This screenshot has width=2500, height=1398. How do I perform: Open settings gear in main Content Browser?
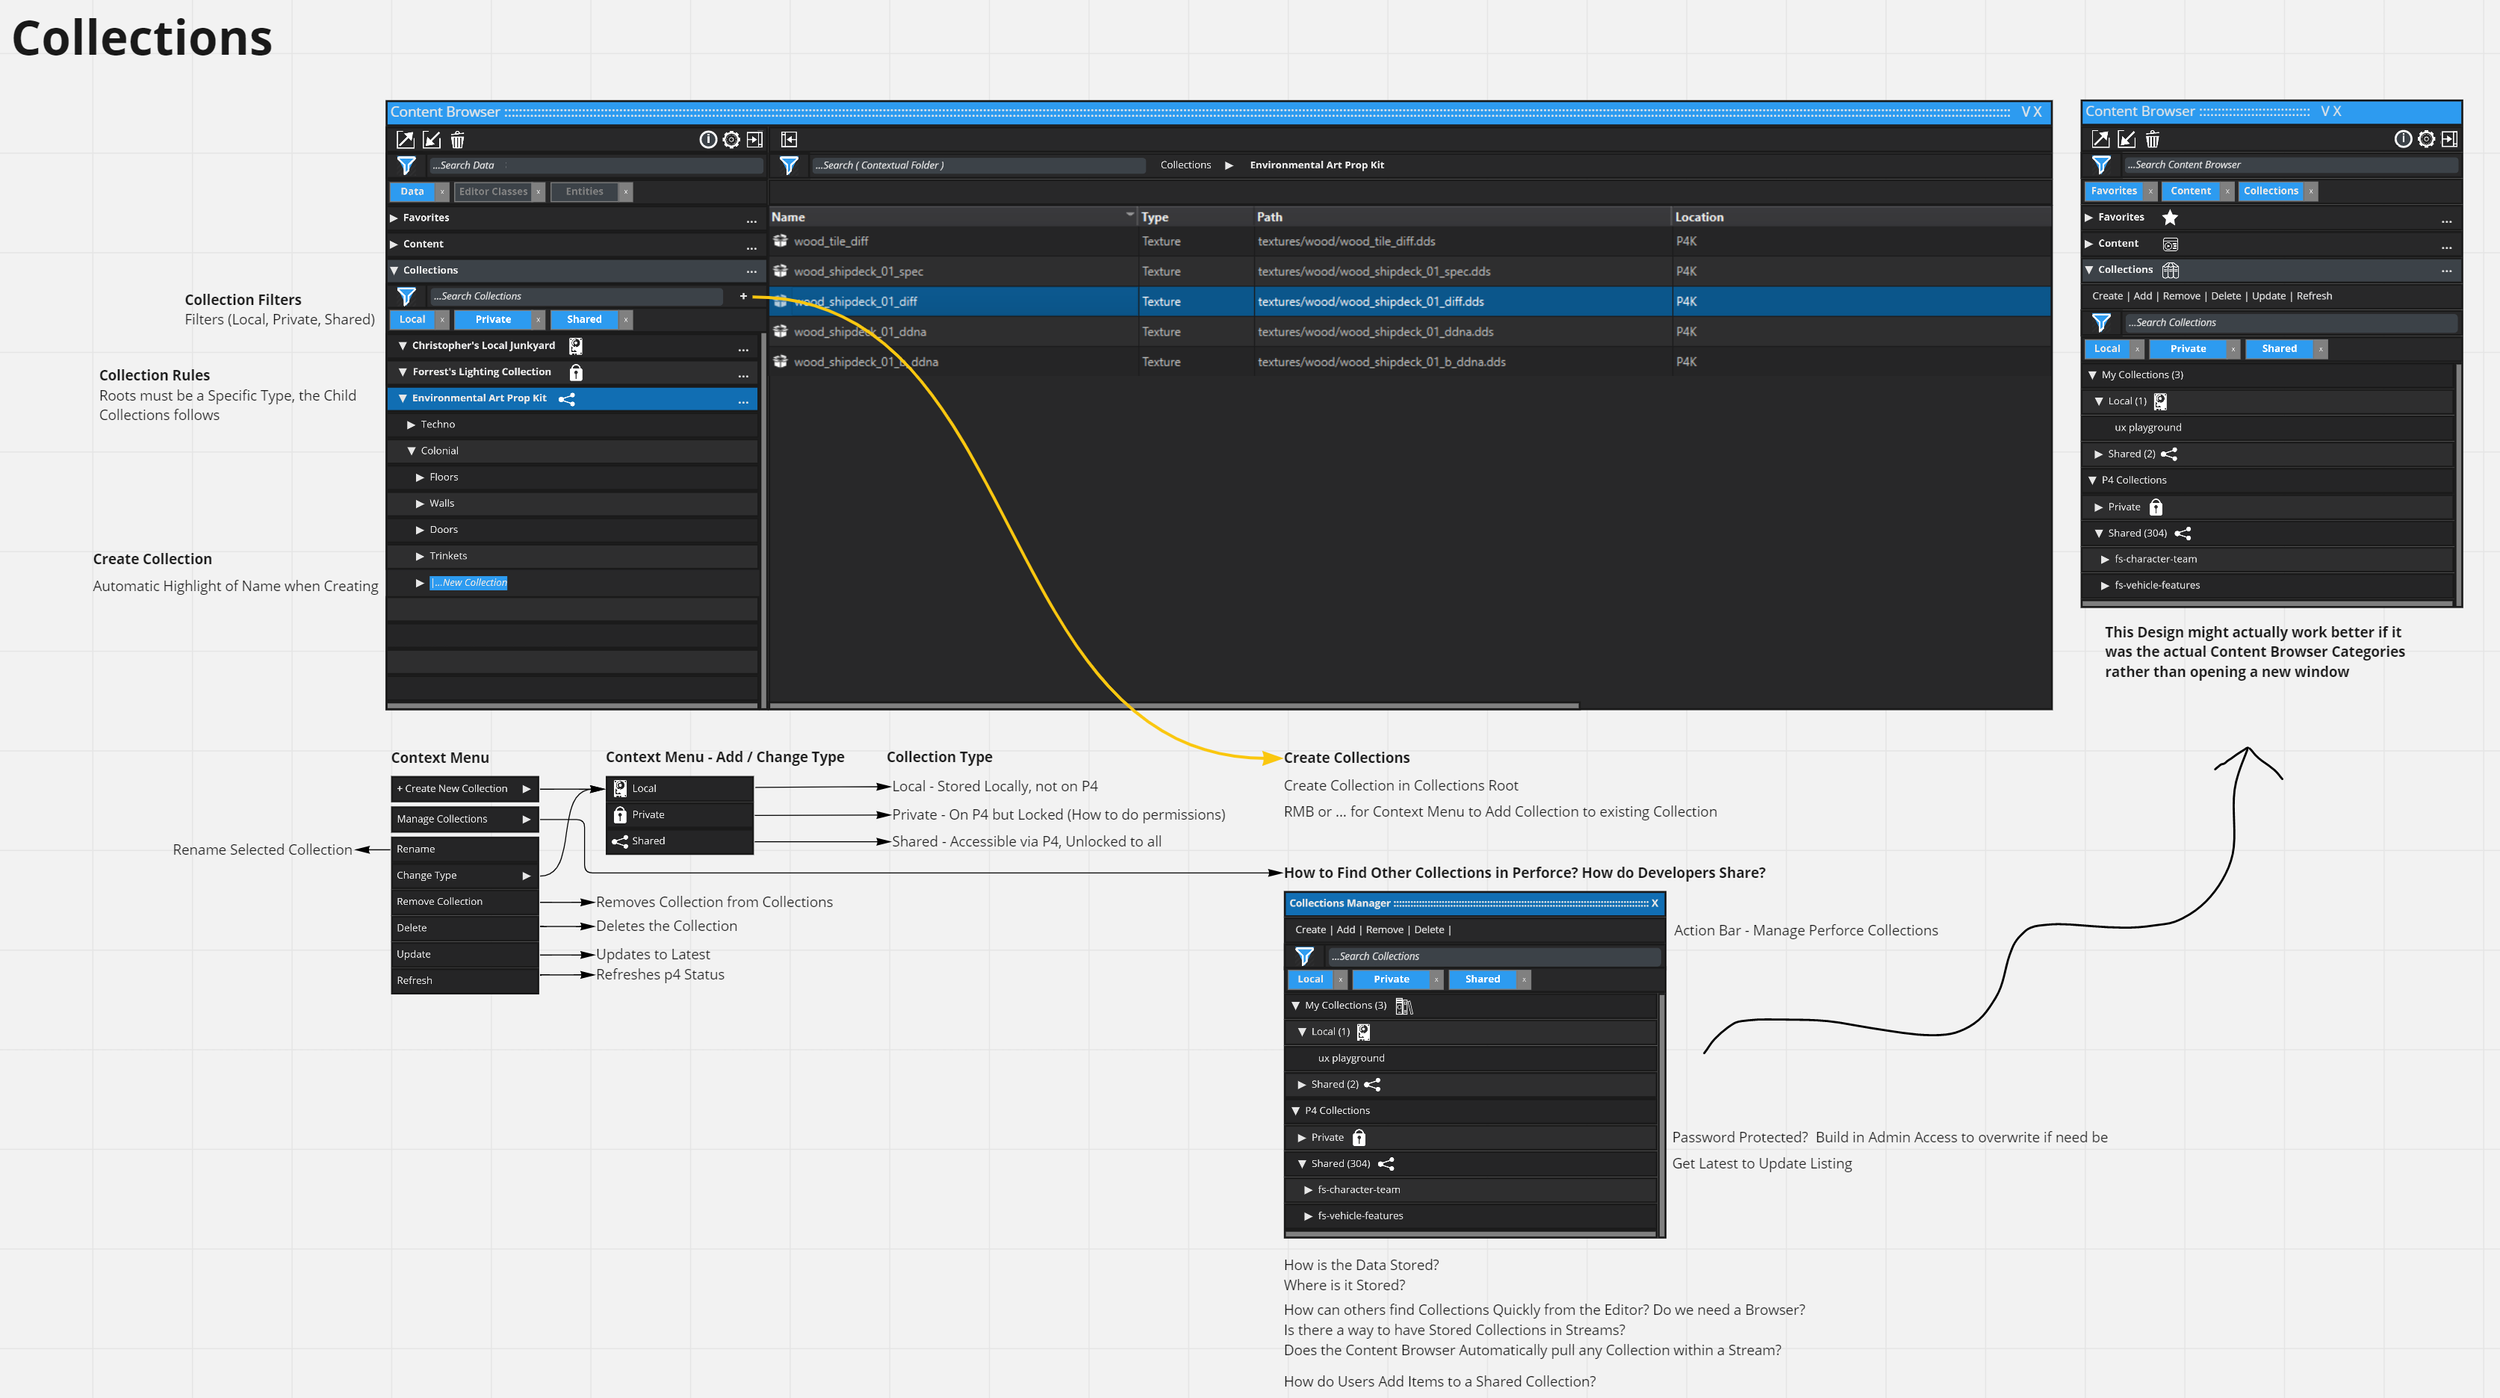point(731,140)
